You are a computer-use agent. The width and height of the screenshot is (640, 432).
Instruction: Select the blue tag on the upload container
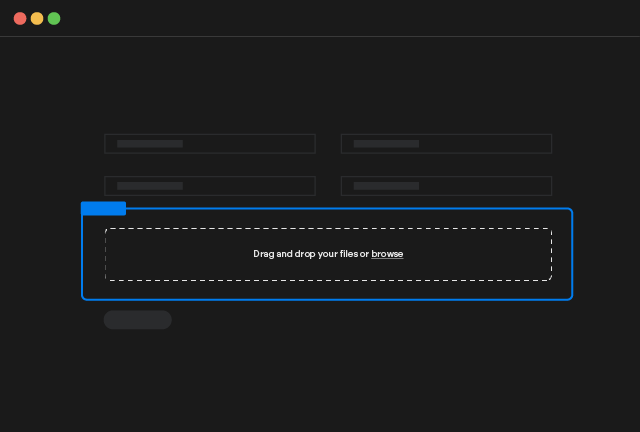[103, 208]
